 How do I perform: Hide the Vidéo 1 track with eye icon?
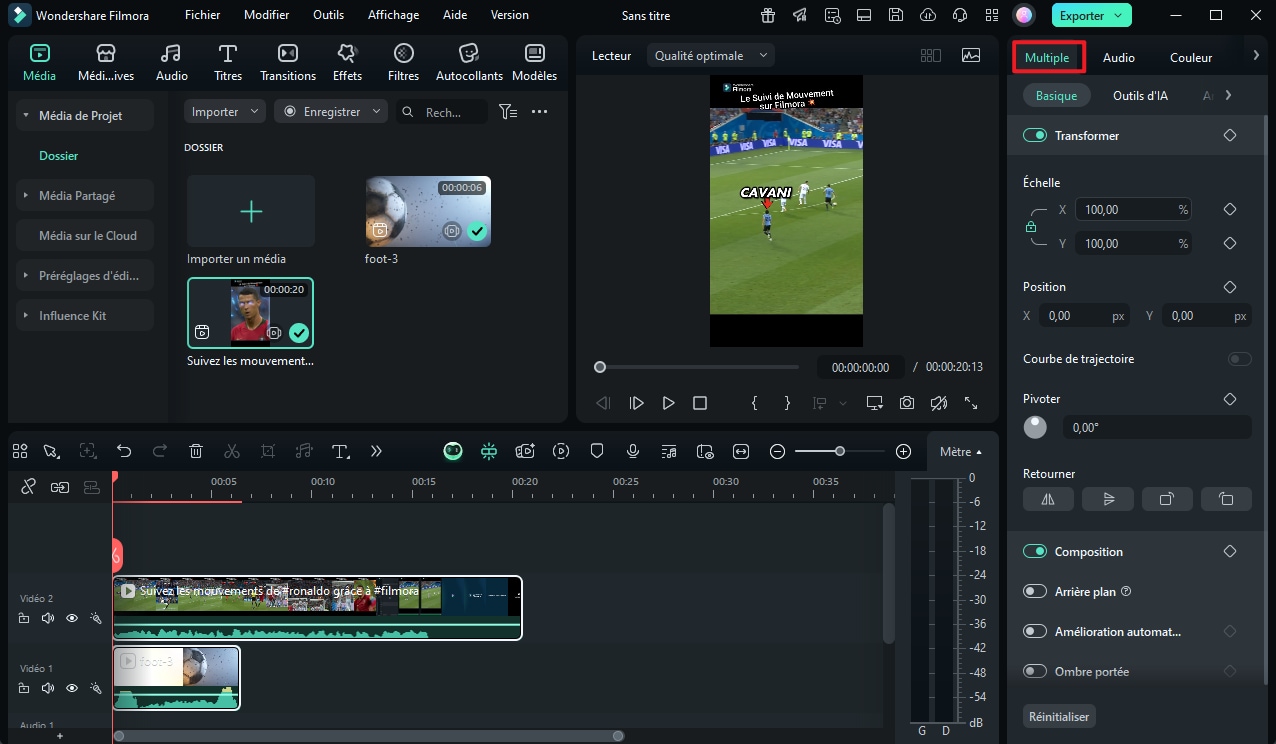tap(72, 688)
